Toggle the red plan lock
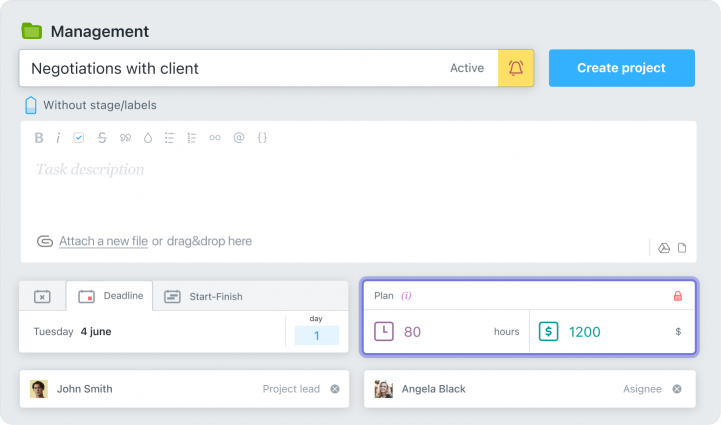 click(x=677, y=296)
